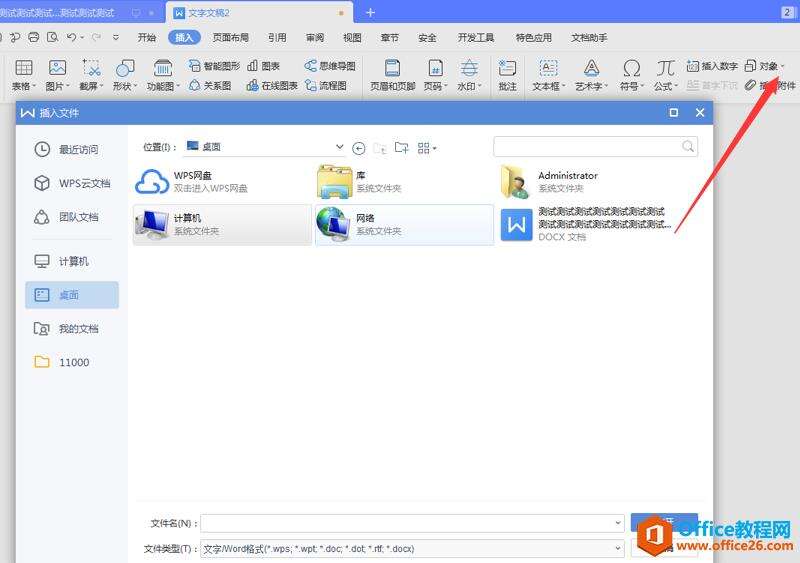Switch to the 页面布局 ribbon tab
The image size is (800, 563).
(x=230, y=38)
